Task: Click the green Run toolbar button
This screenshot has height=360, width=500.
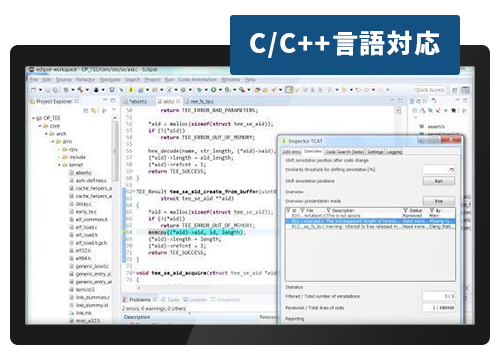Action: point(213,90)
